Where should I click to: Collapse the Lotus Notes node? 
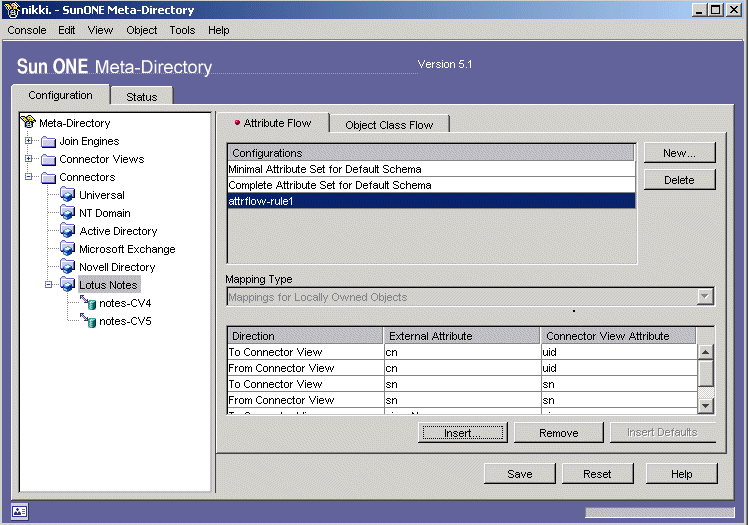(48, 285)
